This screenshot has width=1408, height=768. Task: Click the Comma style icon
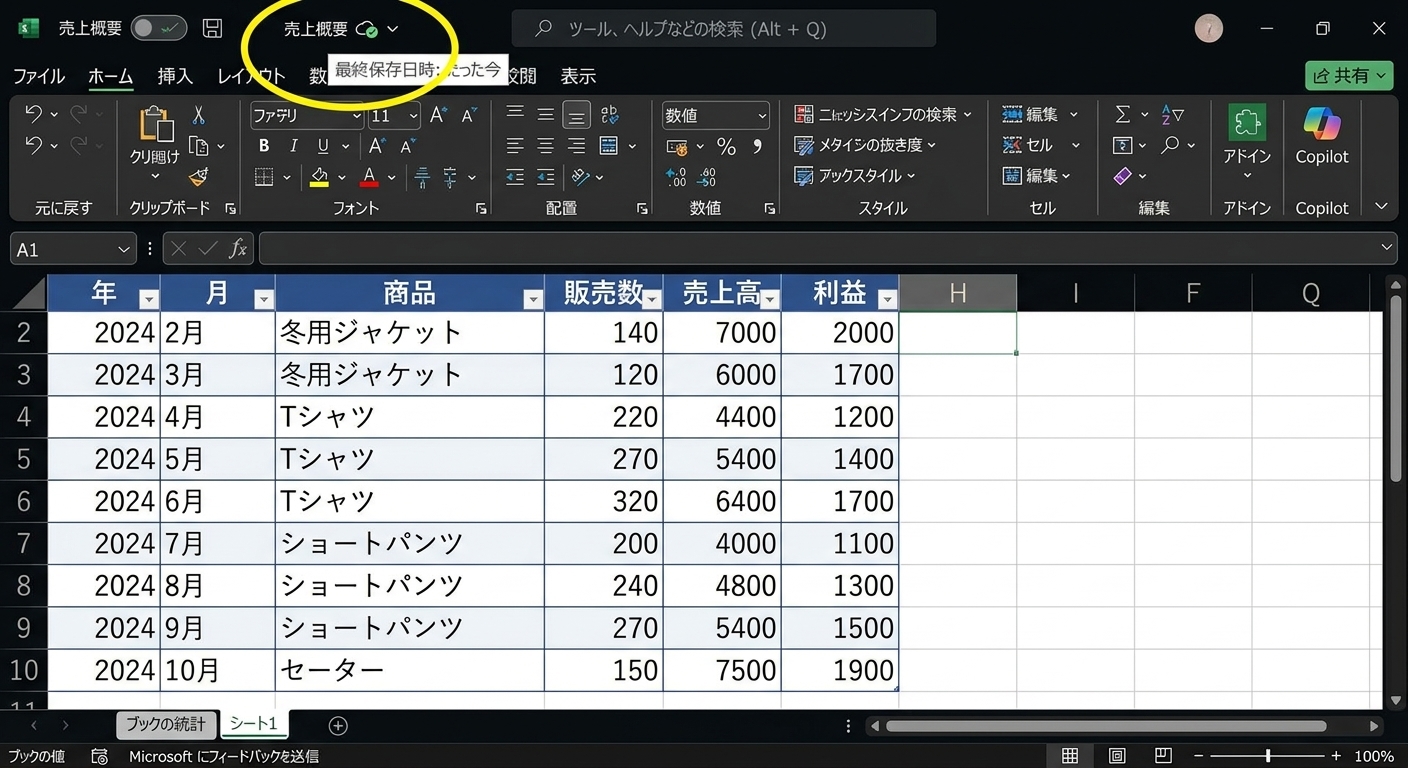click(x=757, y=147)
